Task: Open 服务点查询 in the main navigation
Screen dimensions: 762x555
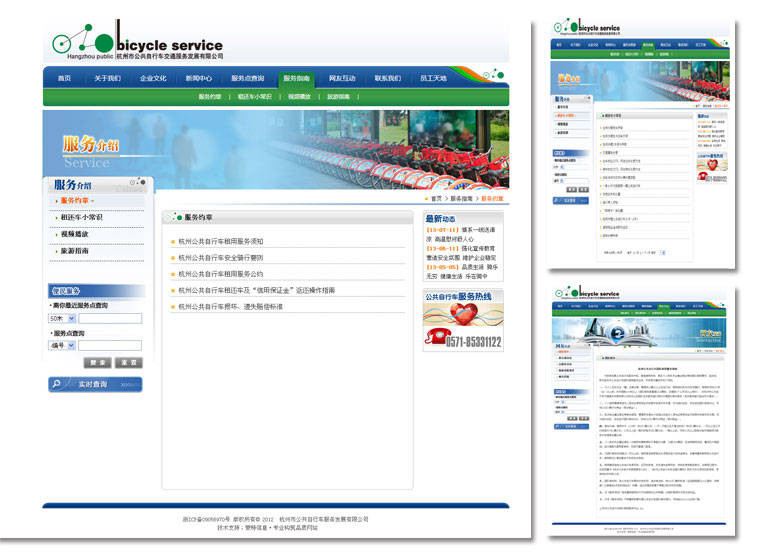Action: tap(247, 78)
